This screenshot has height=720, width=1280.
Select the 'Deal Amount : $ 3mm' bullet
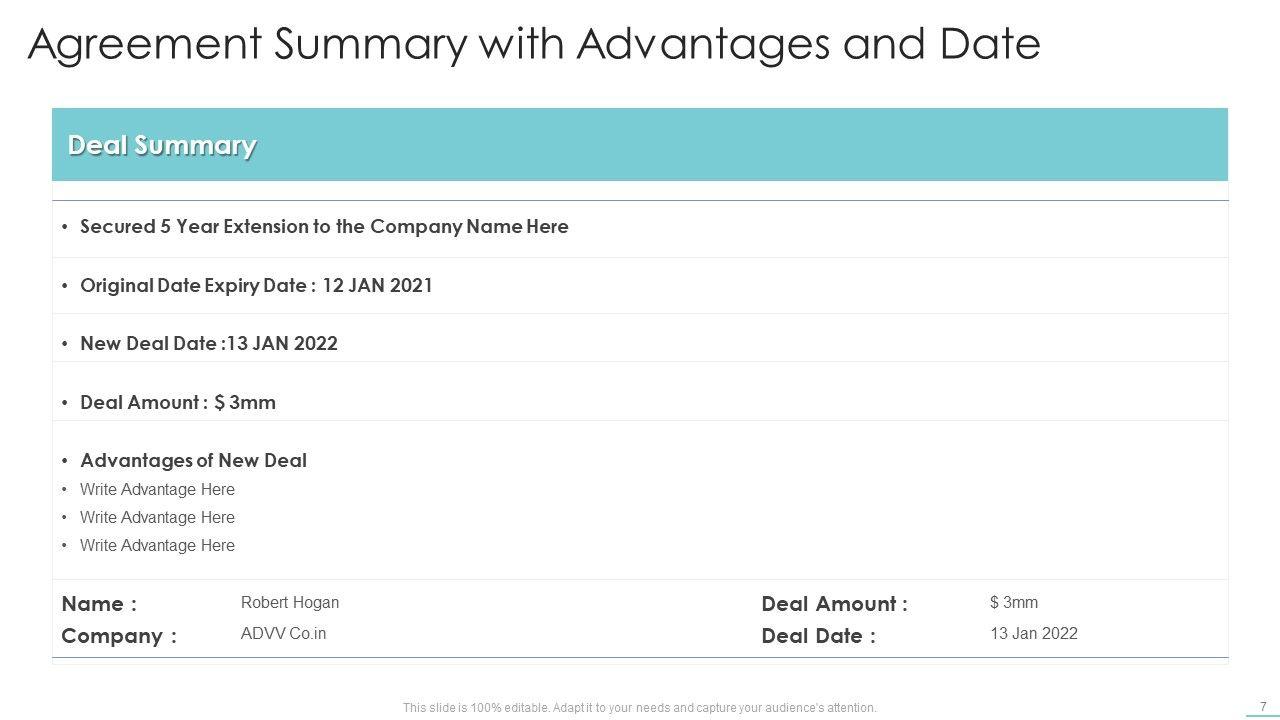tap(178, 403)
